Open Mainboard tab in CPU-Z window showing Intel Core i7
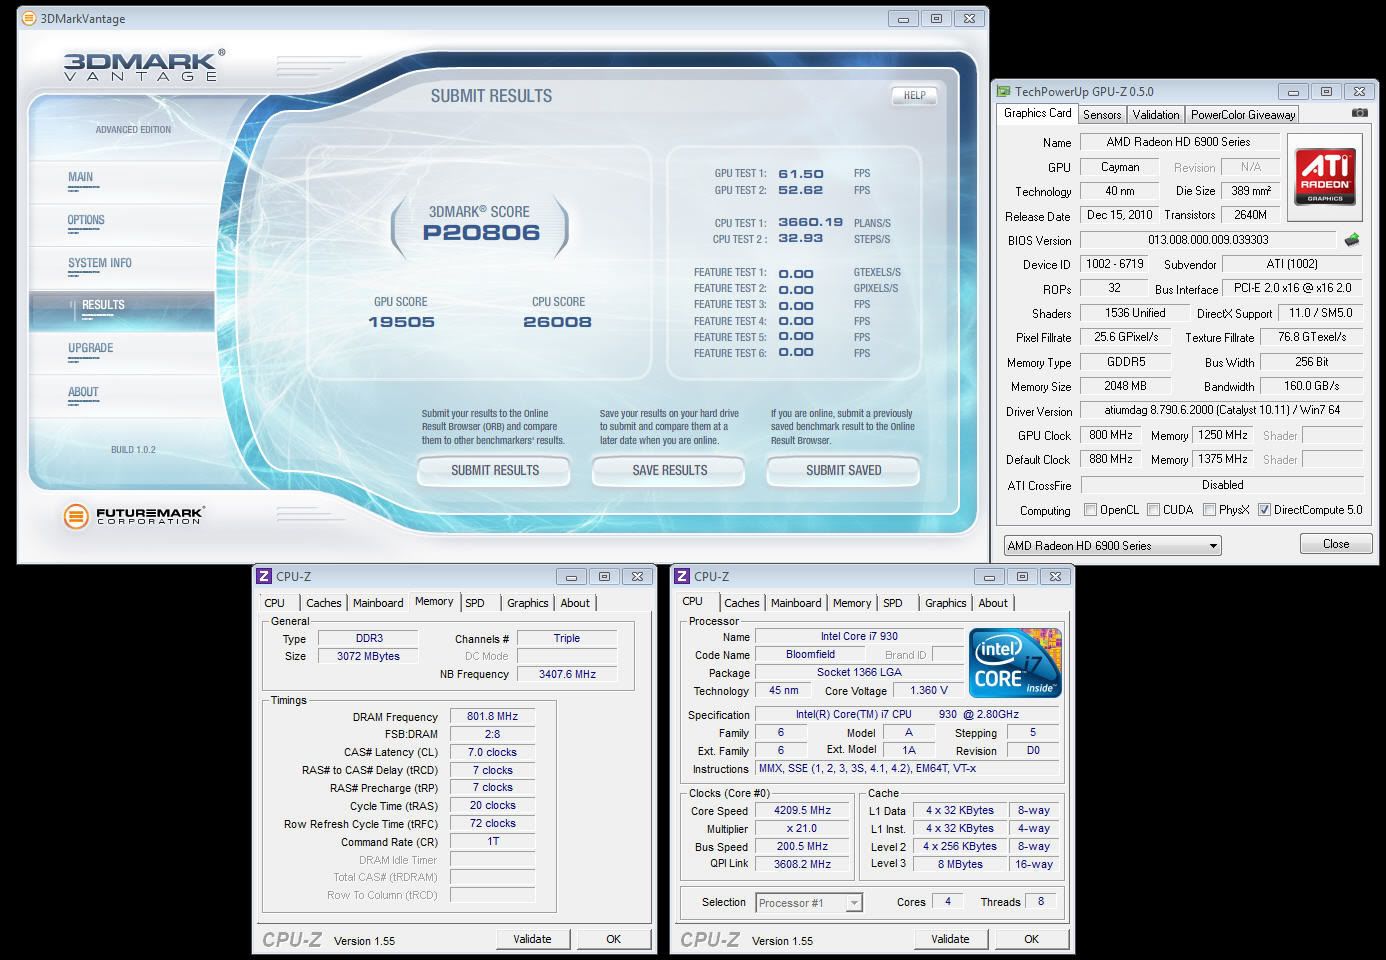Viewport: 1386px width, 960px height. (796, 603)
